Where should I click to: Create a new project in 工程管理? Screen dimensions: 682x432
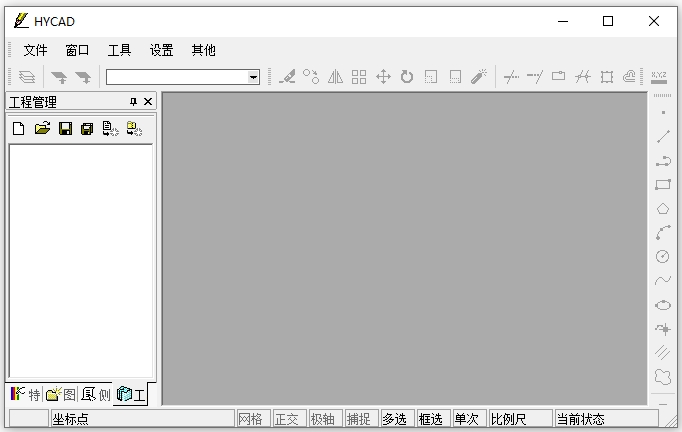coord(19,129)
